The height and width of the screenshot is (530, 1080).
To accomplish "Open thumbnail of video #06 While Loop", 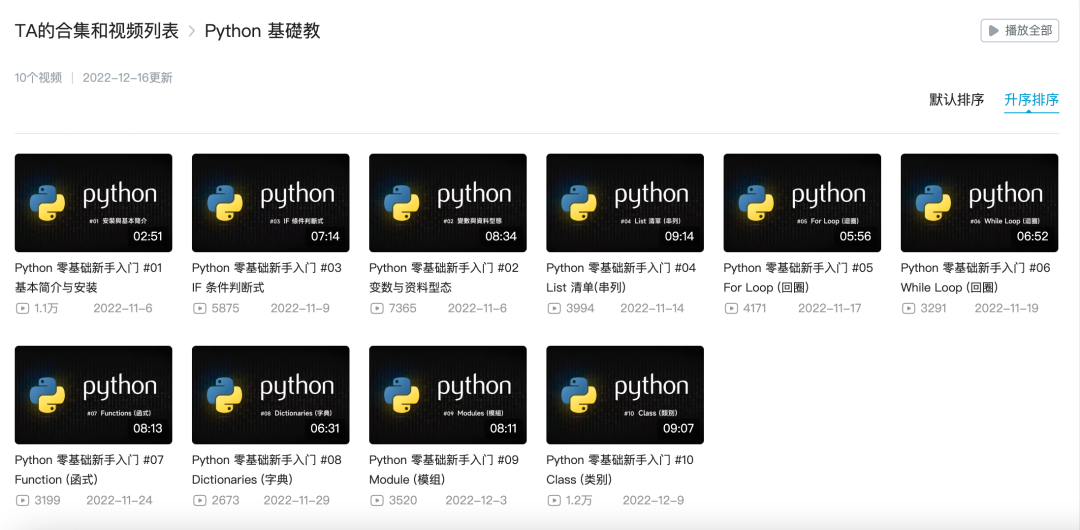I will click(x=979, y=203).
